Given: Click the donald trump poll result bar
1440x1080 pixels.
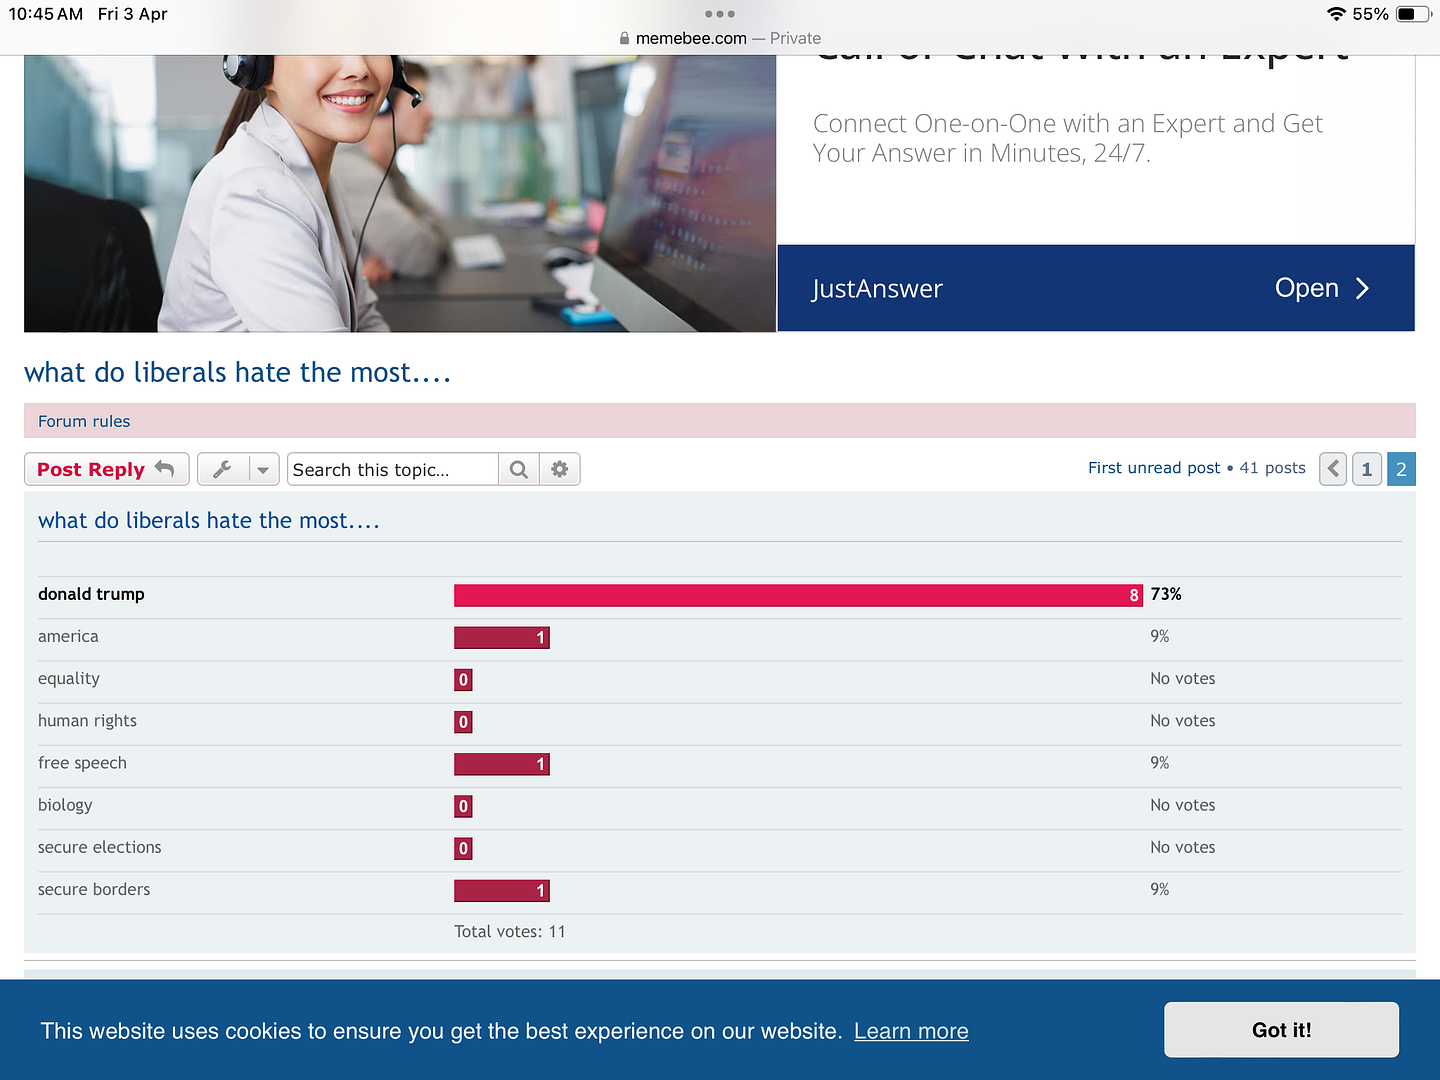Looking at the screenshot, I should 798,595.
